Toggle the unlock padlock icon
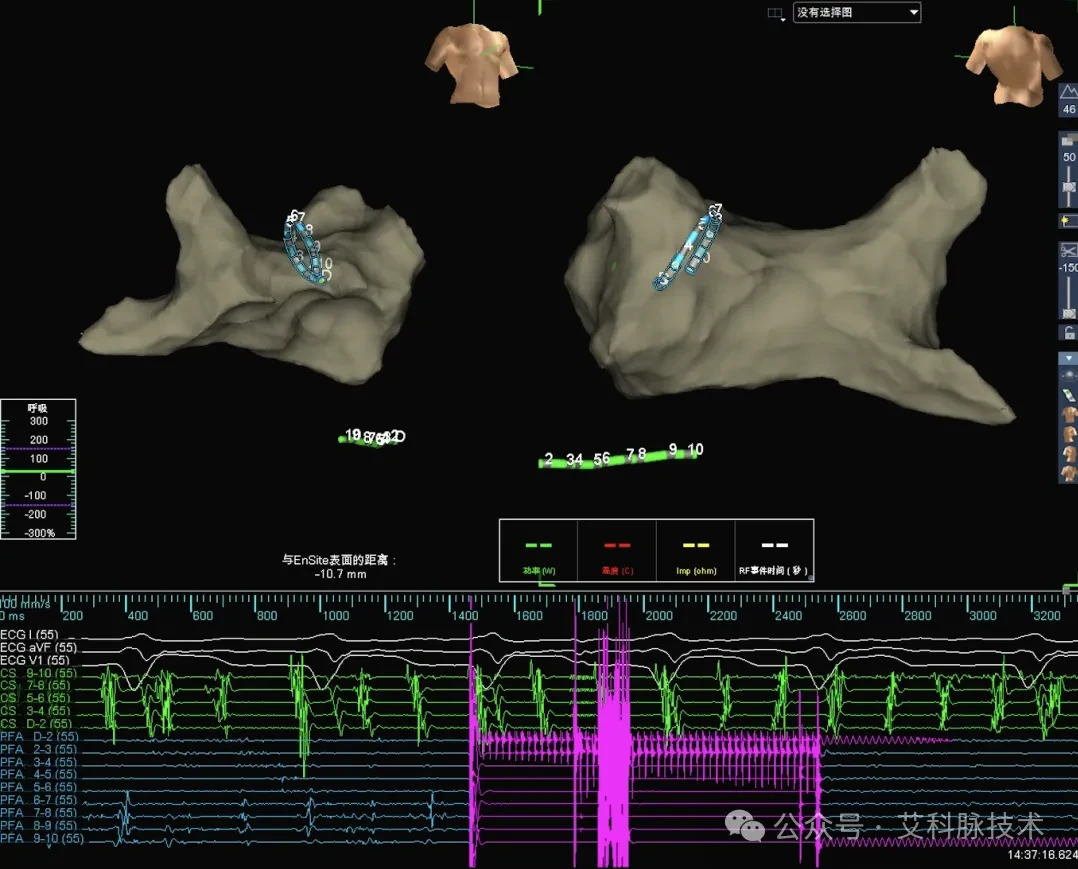 pos(1069,333)
